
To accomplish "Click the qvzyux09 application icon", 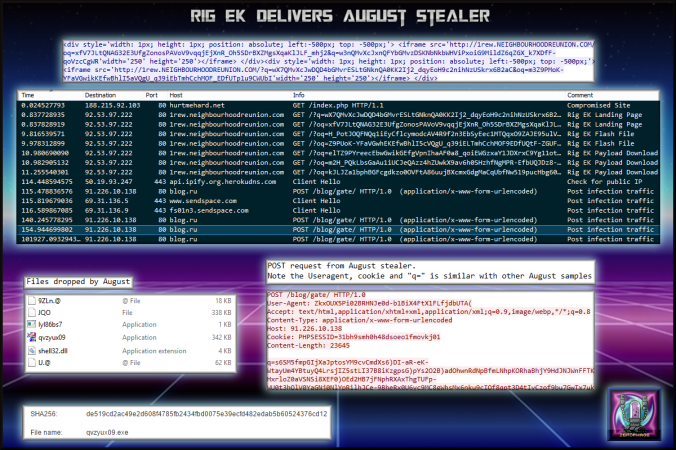I will coord(33,337).
